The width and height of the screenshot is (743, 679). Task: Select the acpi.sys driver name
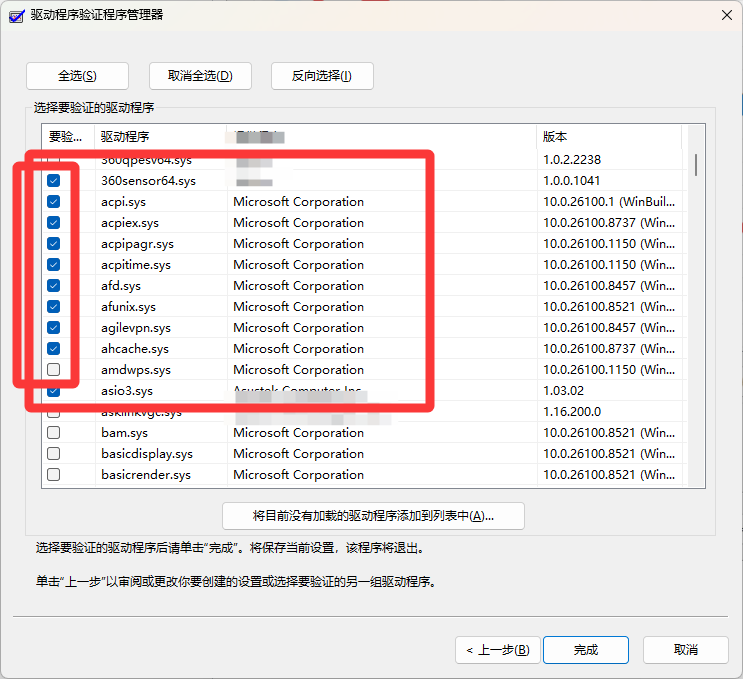point(123,202)
